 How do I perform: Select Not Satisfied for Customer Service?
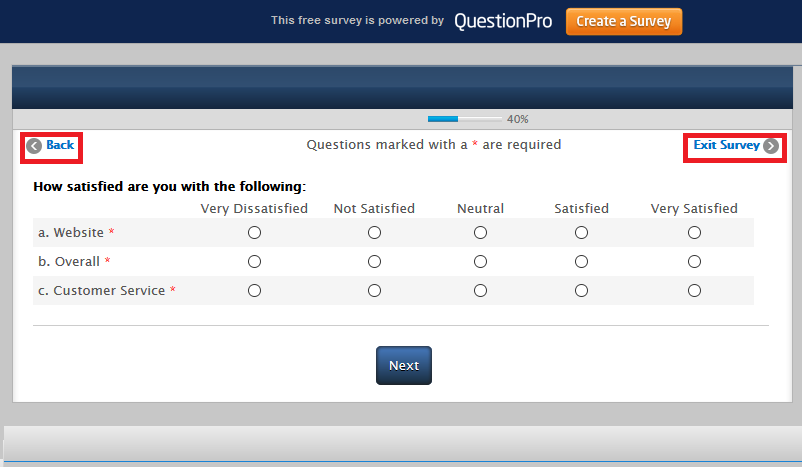374,291
